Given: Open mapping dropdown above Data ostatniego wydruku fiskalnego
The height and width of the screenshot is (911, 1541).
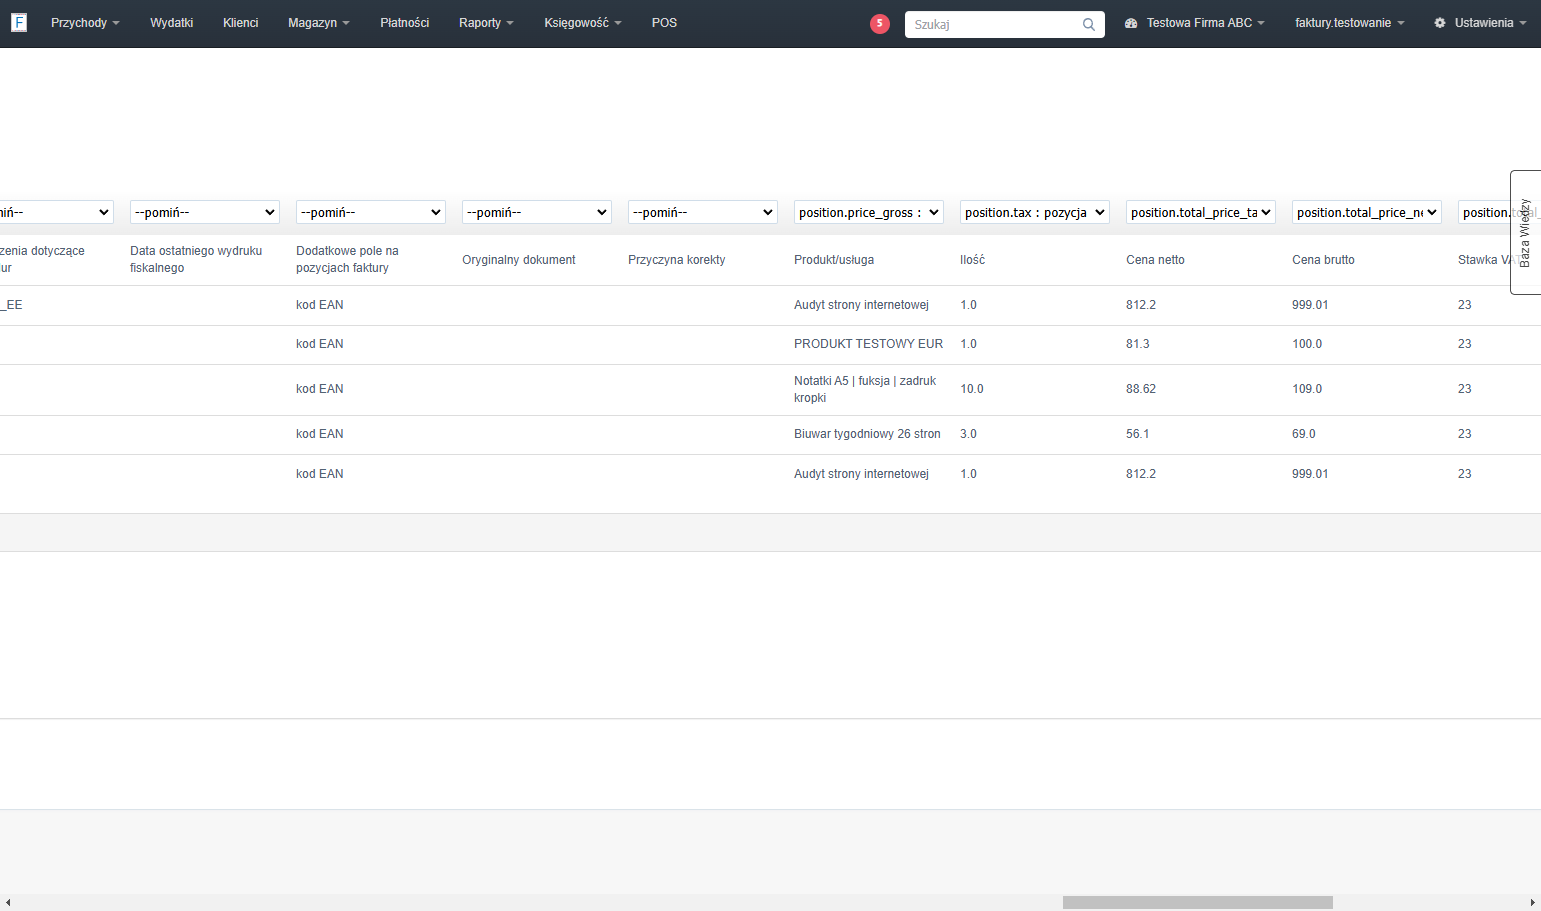Looking at the screenshot, I should 205,212.
